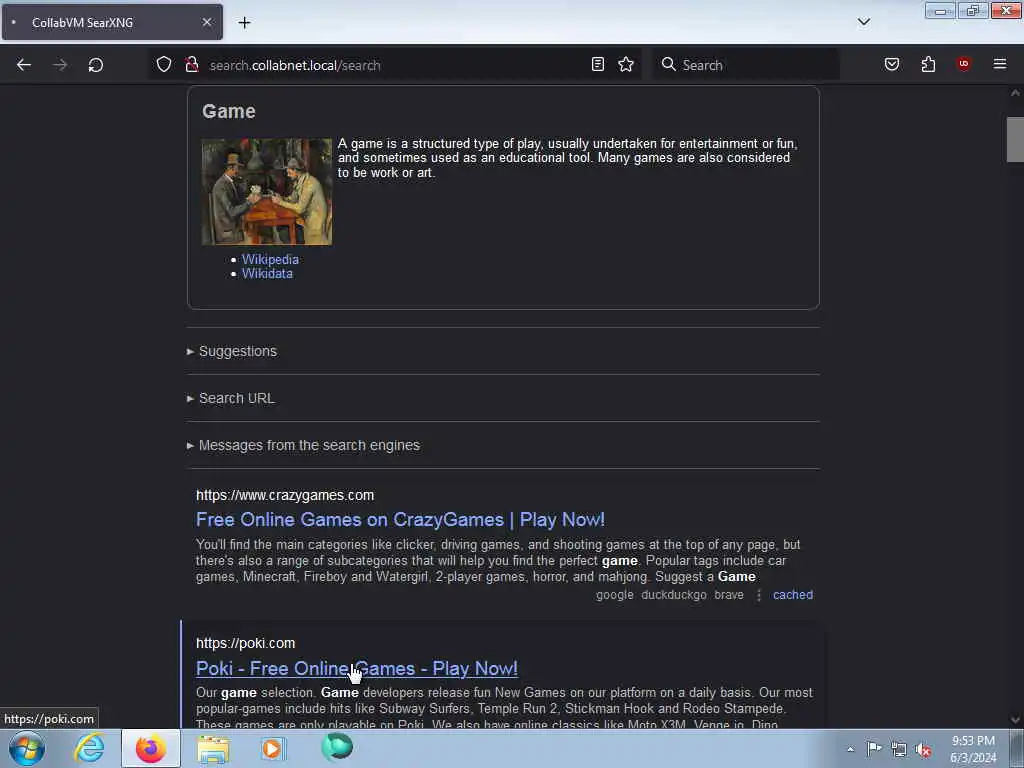List all tabs dropdown arrow
Screen dimensions: 1024x768
coord(863,22)
